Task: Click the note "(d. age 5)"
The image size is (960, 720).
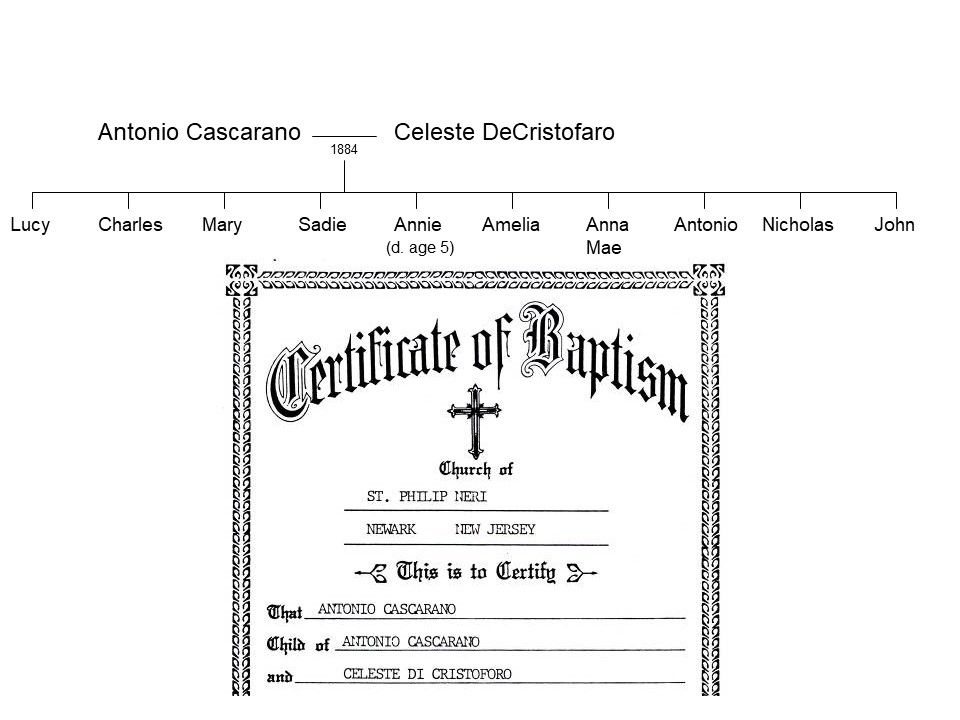Action: (x=420, y=247)
